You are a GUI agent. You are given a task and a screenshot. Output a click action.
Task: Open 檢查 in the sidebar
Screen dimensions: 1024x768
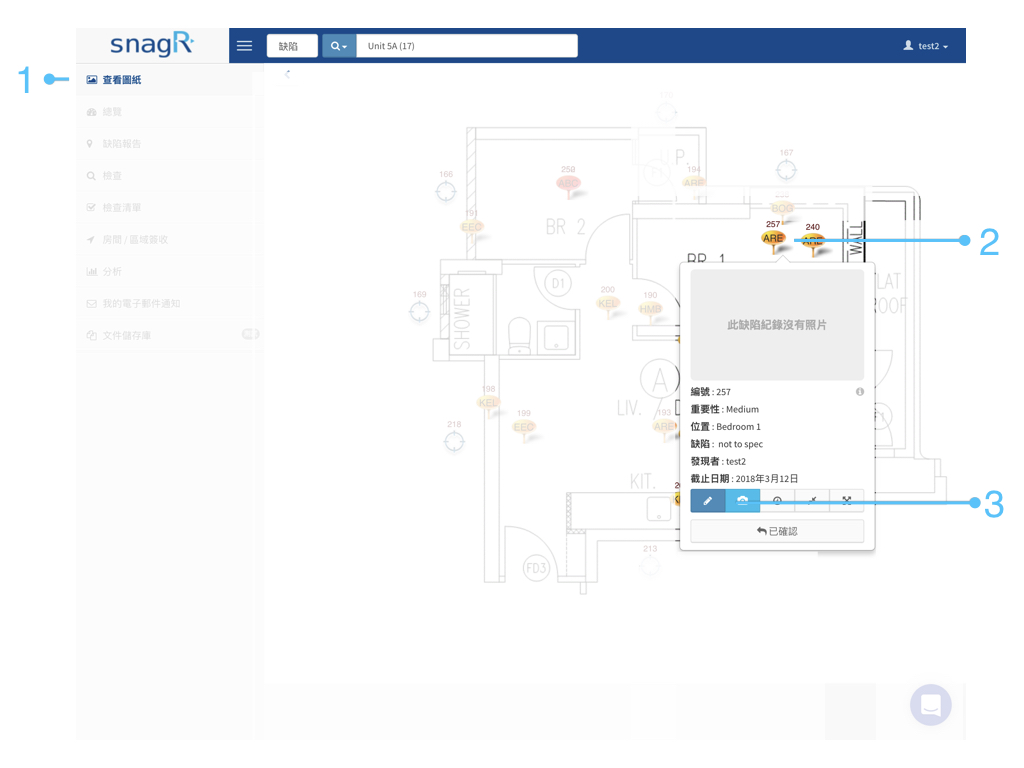click(165, 176)
